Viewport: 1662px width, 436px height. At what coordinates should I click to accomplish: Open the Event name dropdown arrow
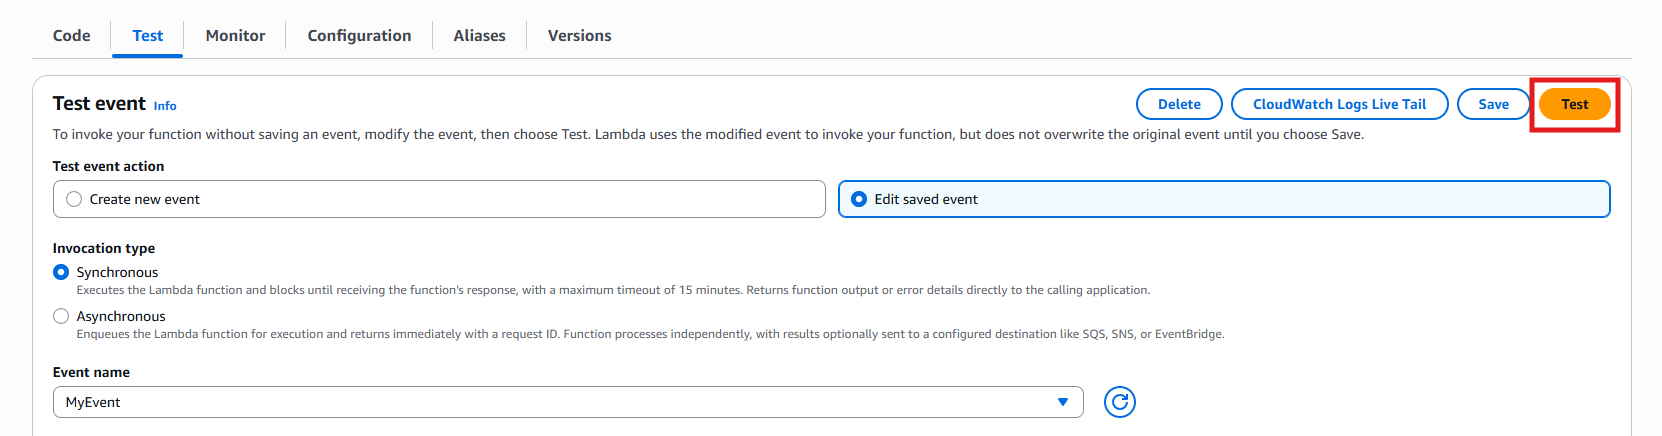(x=1062, y=402)
